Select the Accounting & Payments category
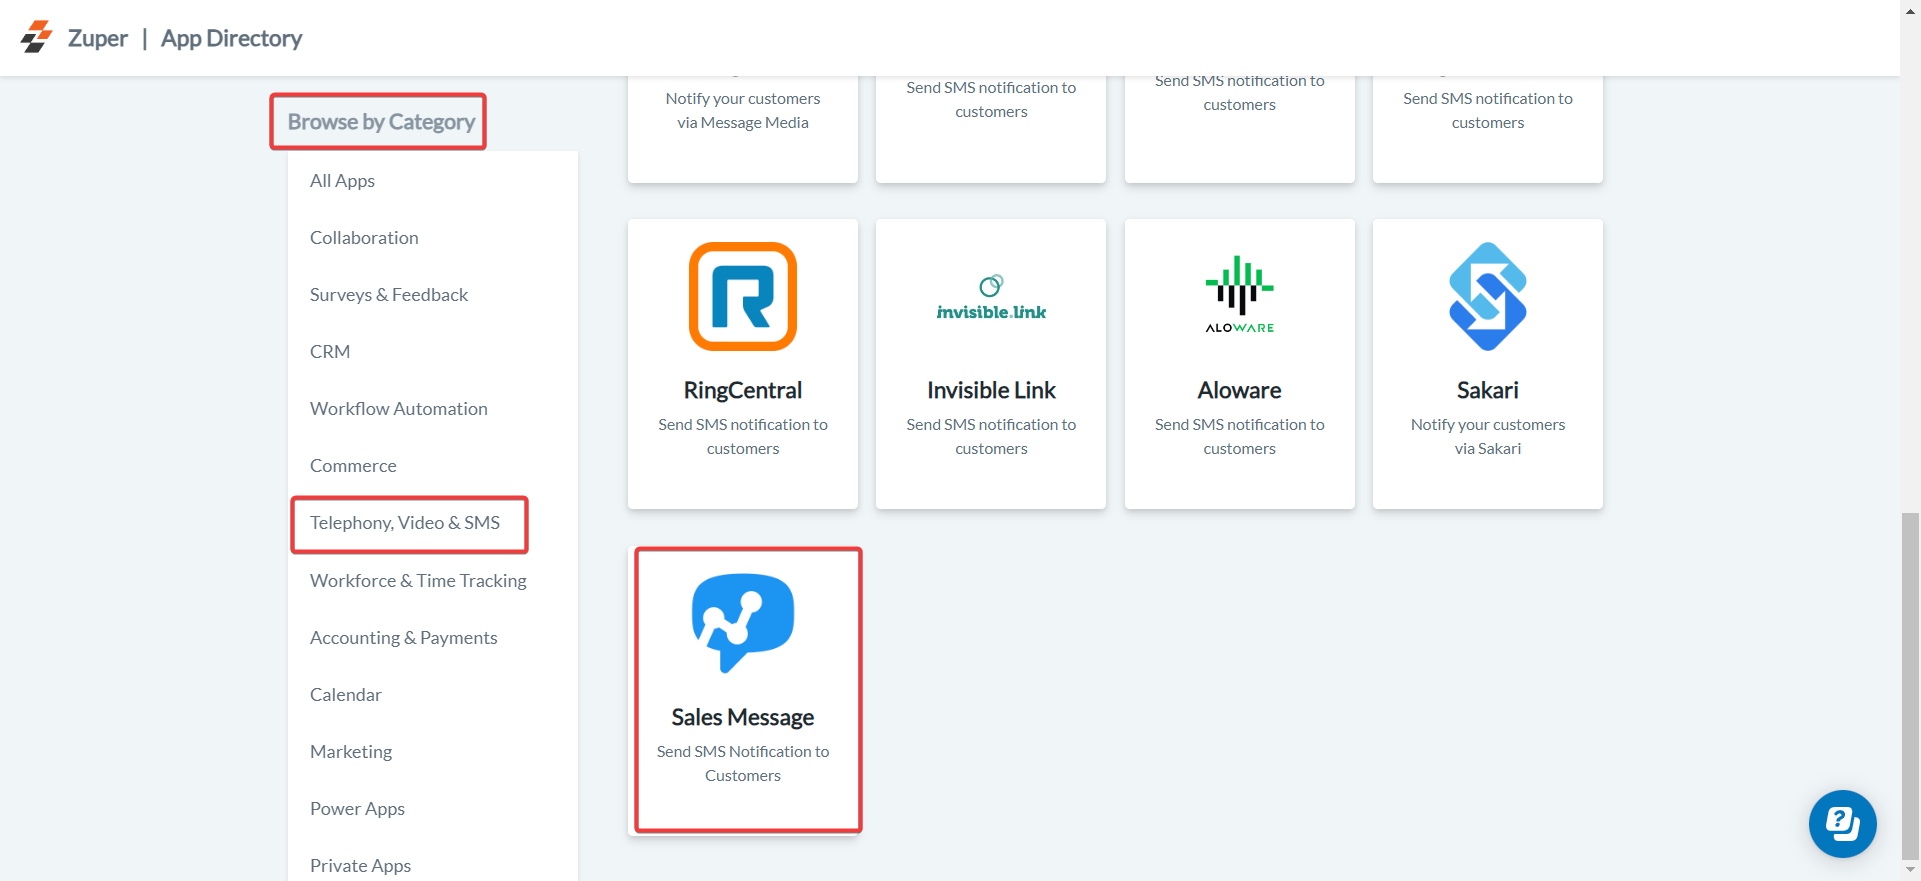Viewport: 1921px width, 881px height. [403, 638]
